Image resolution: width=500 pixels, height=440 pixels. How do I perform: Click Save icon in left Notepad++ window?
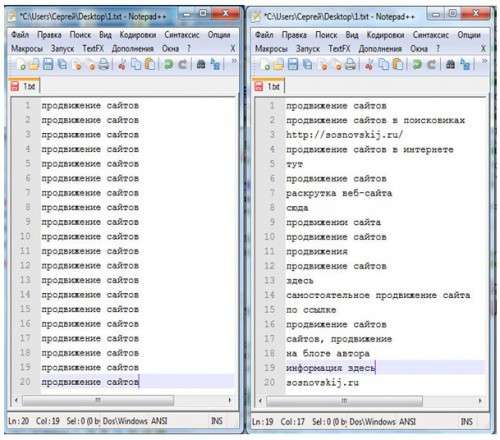48,64
